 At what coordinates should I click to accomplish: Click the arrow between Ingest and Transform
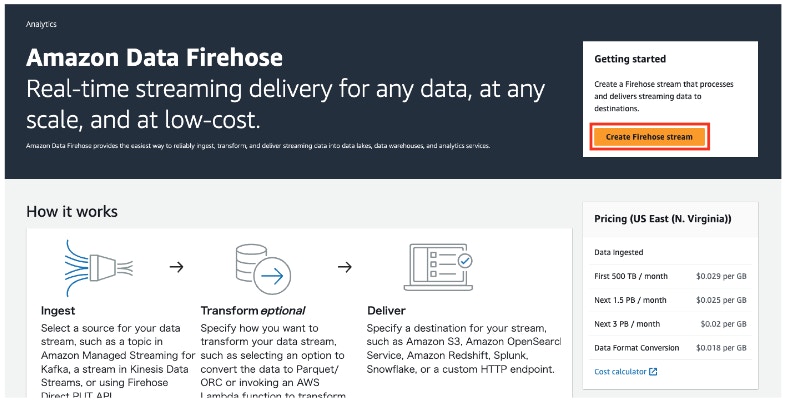(x=176, y=267)
